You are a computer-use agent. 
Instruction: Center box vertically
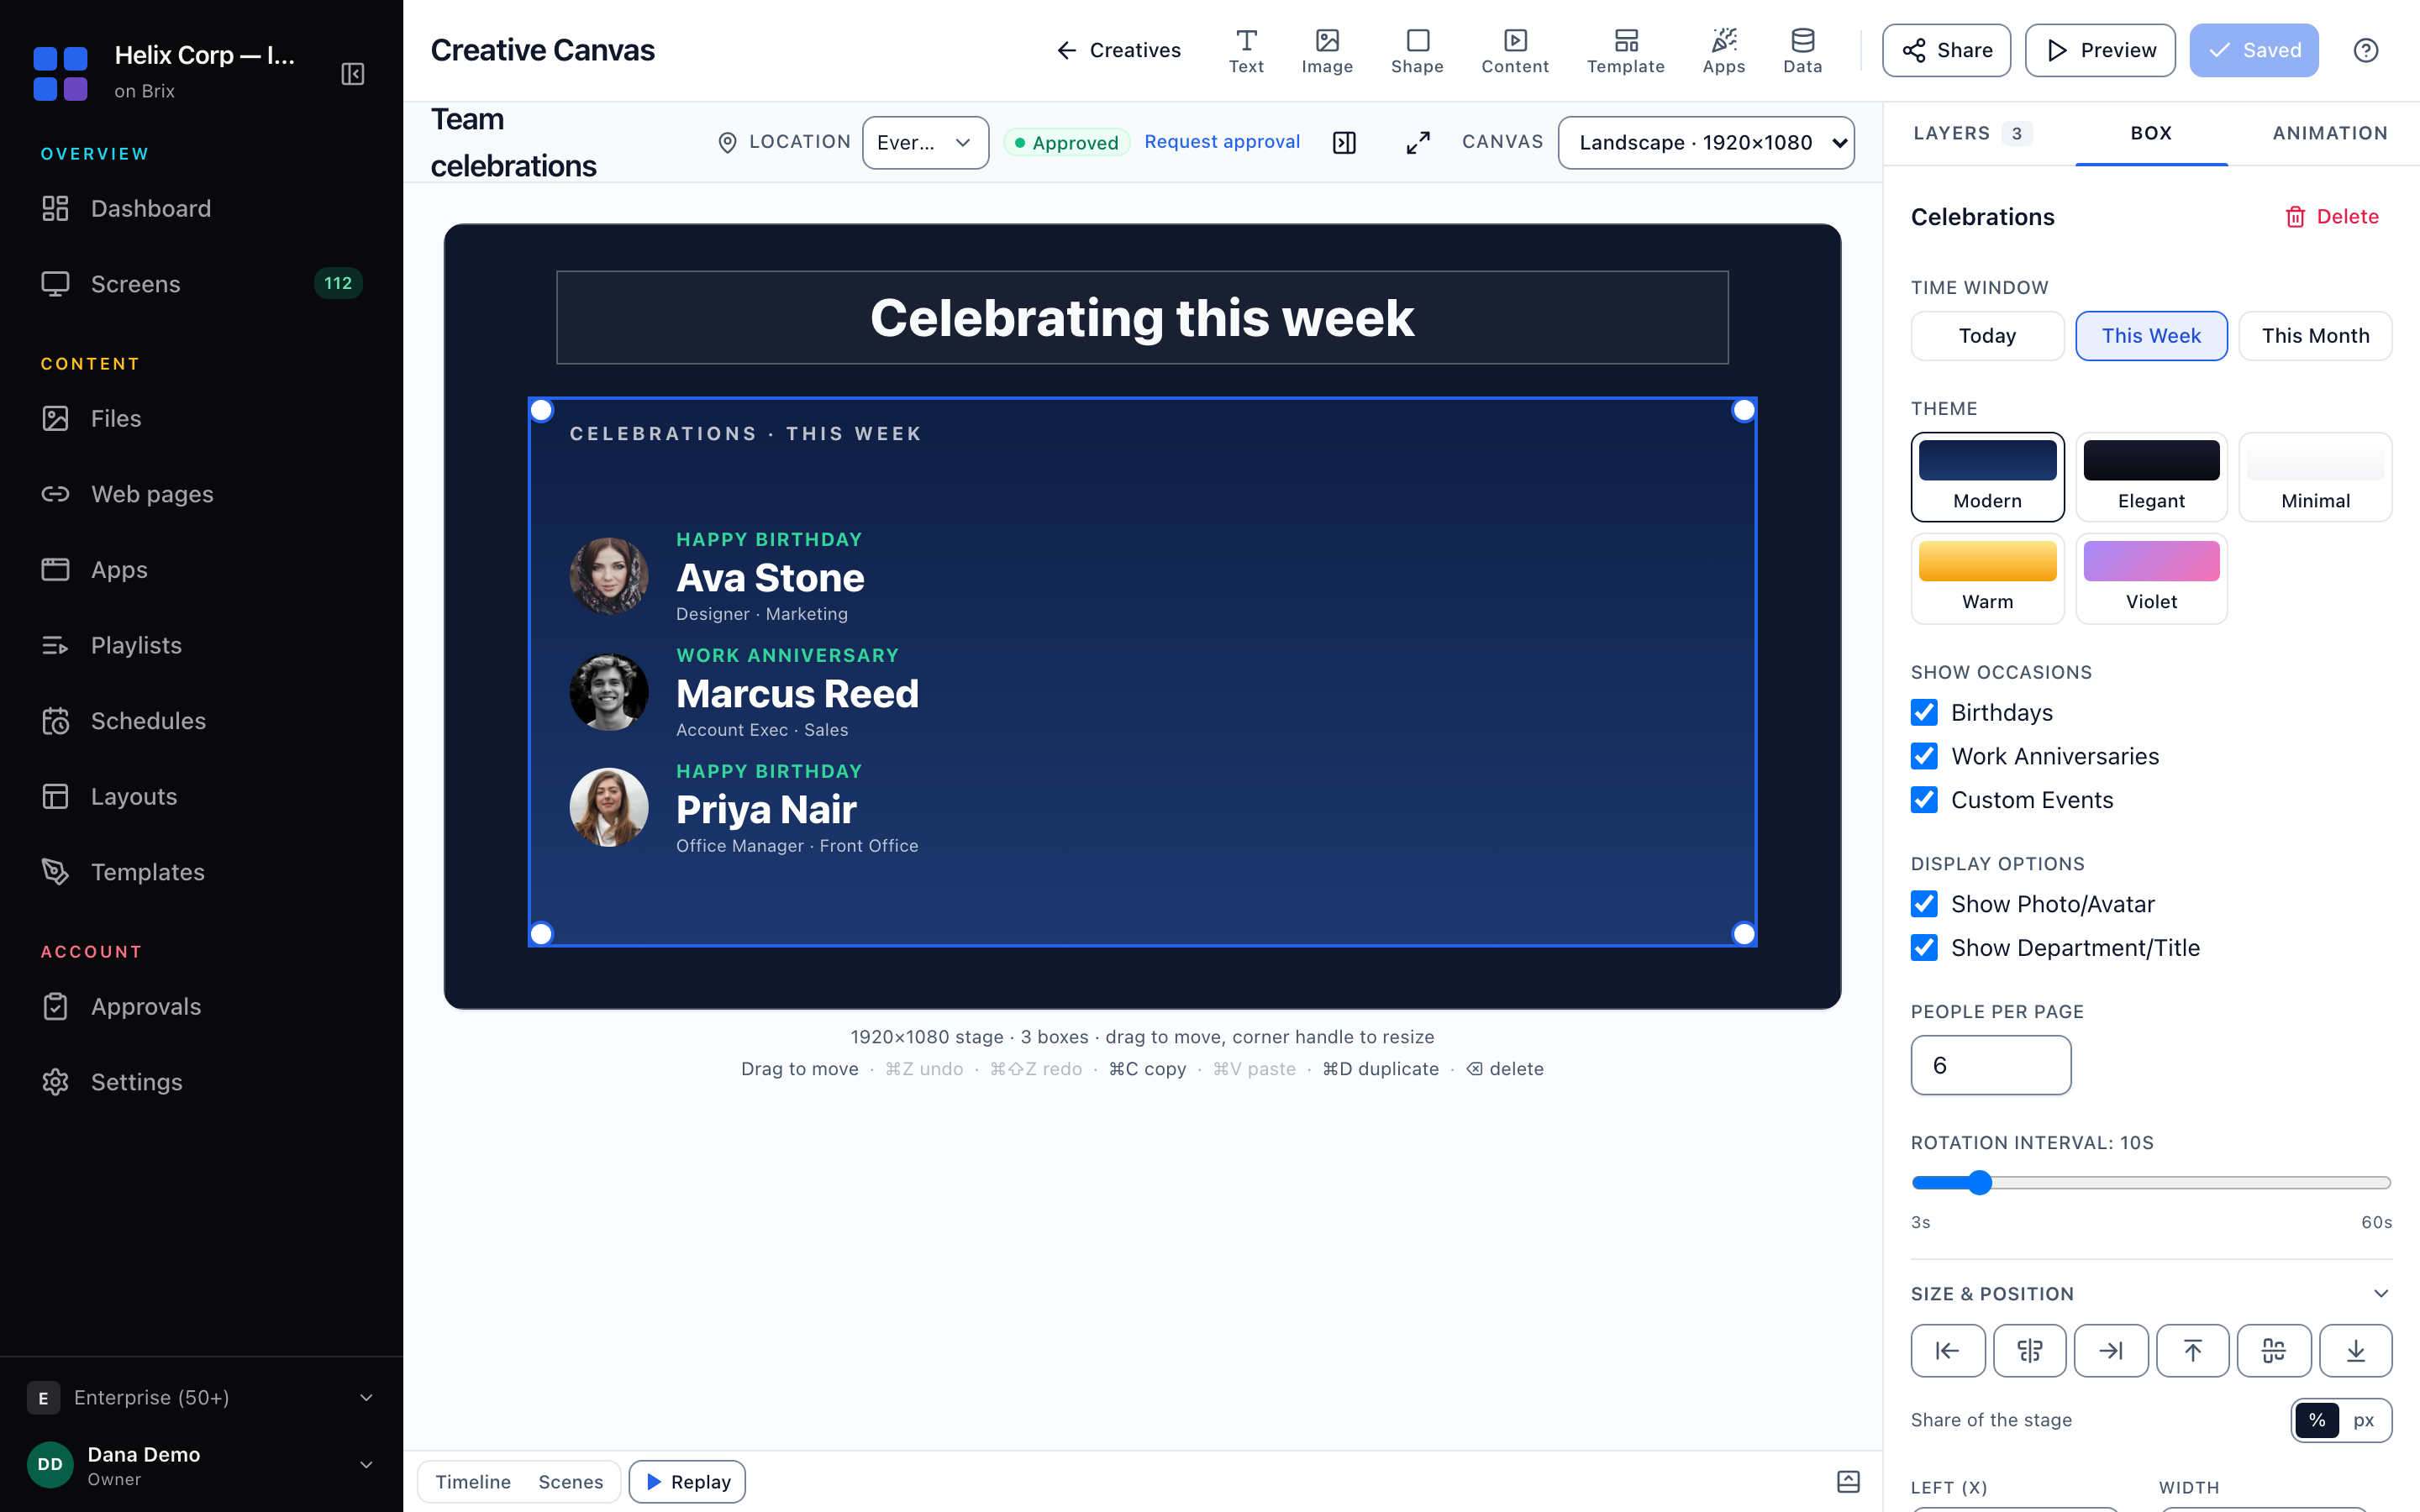[x=2274, y=1351]
